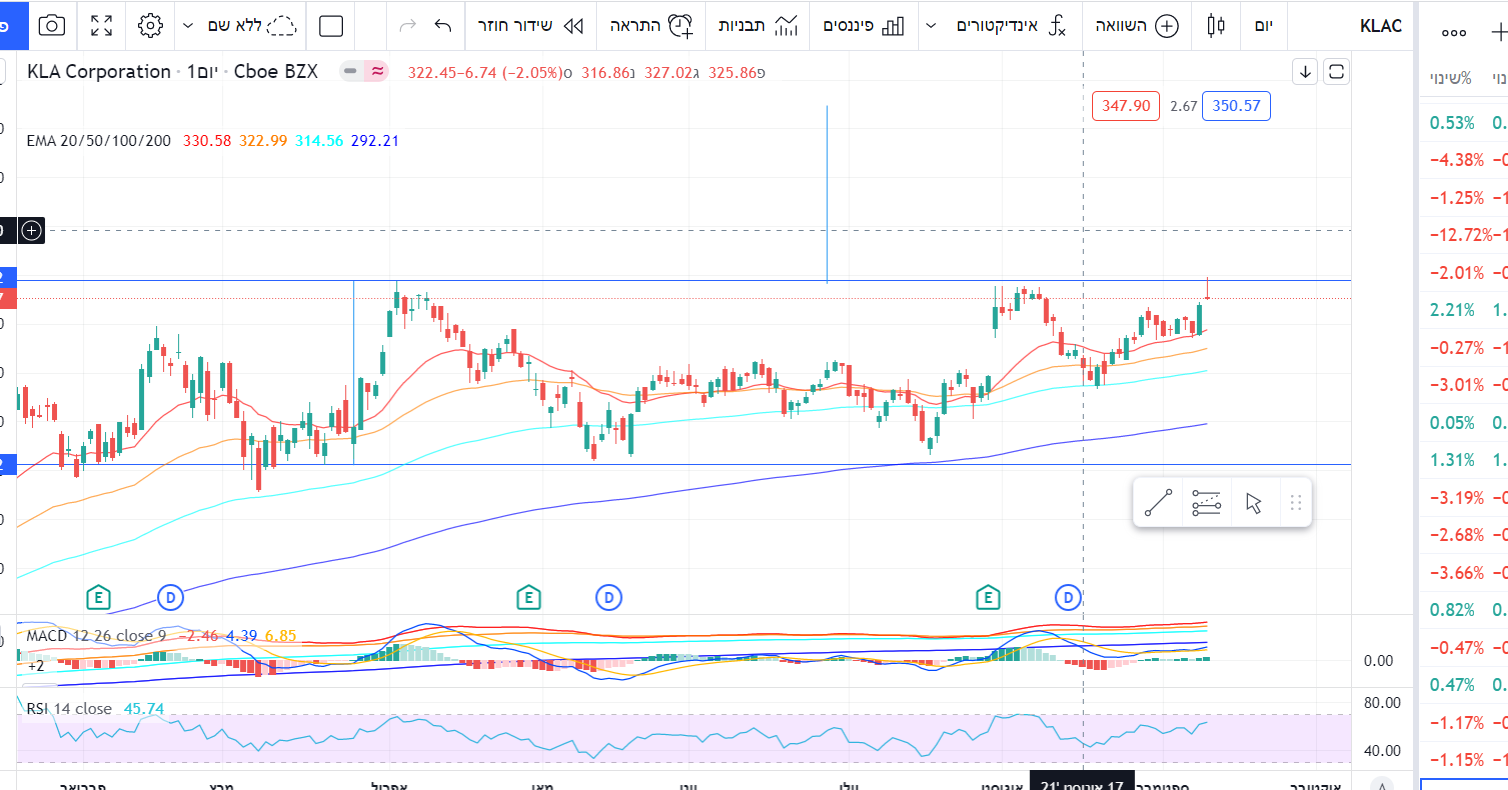
Task: Compare symbols with the השוואה button
Action: [1137, 26]
